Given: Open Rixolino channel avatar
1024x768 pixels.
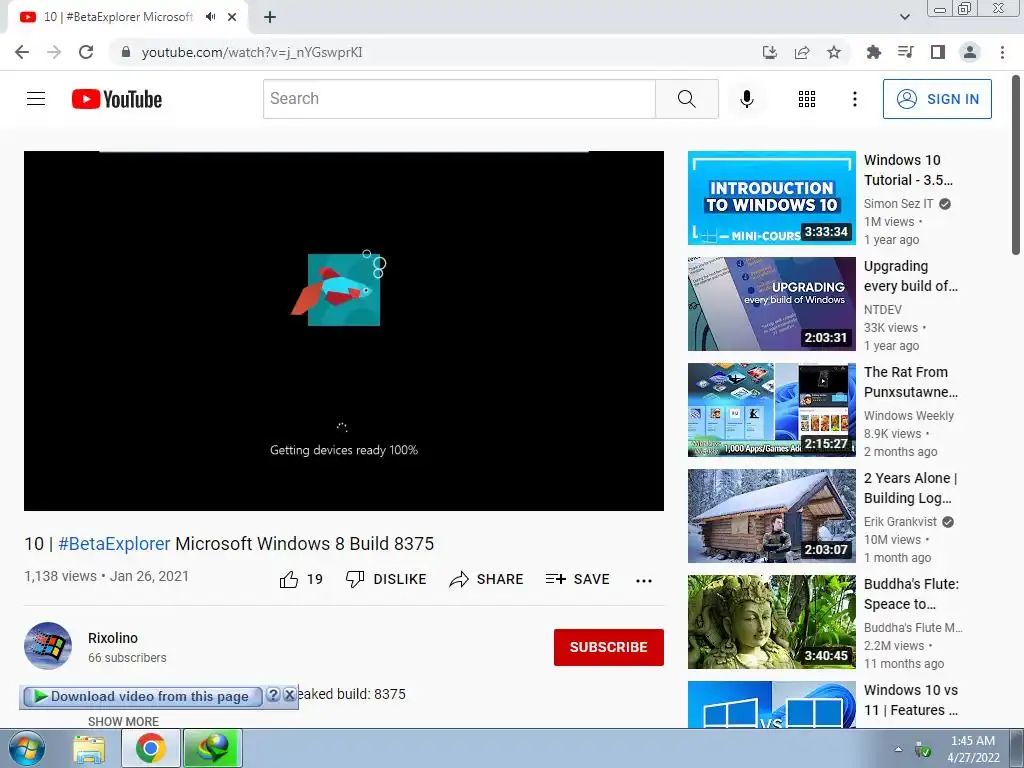Looking at the screenshot, I should click(48, 646).
